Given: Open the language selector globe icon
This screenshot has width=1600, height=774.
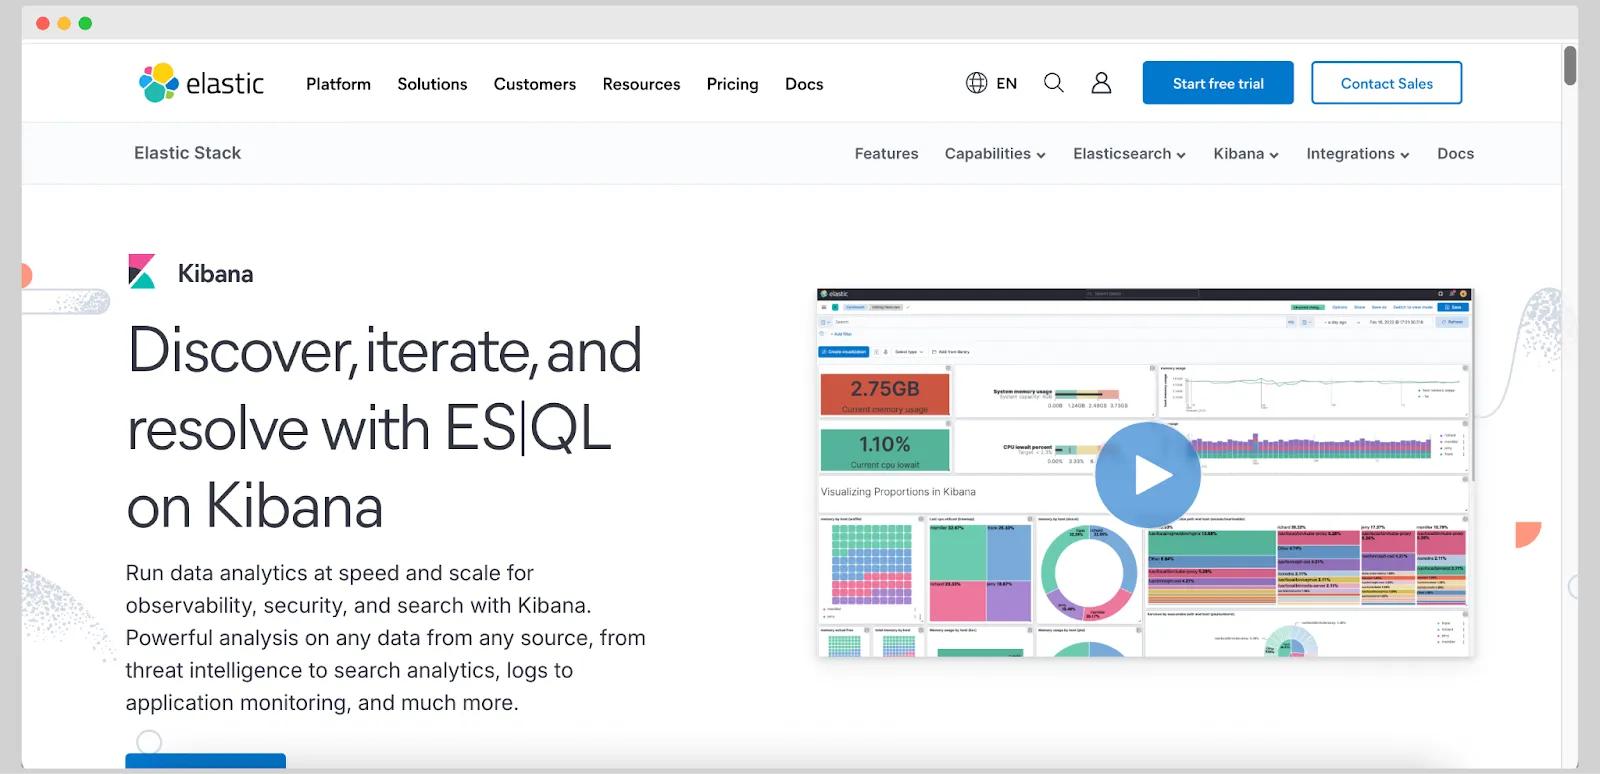Looking at the screenshot, I should click(976, 83).
